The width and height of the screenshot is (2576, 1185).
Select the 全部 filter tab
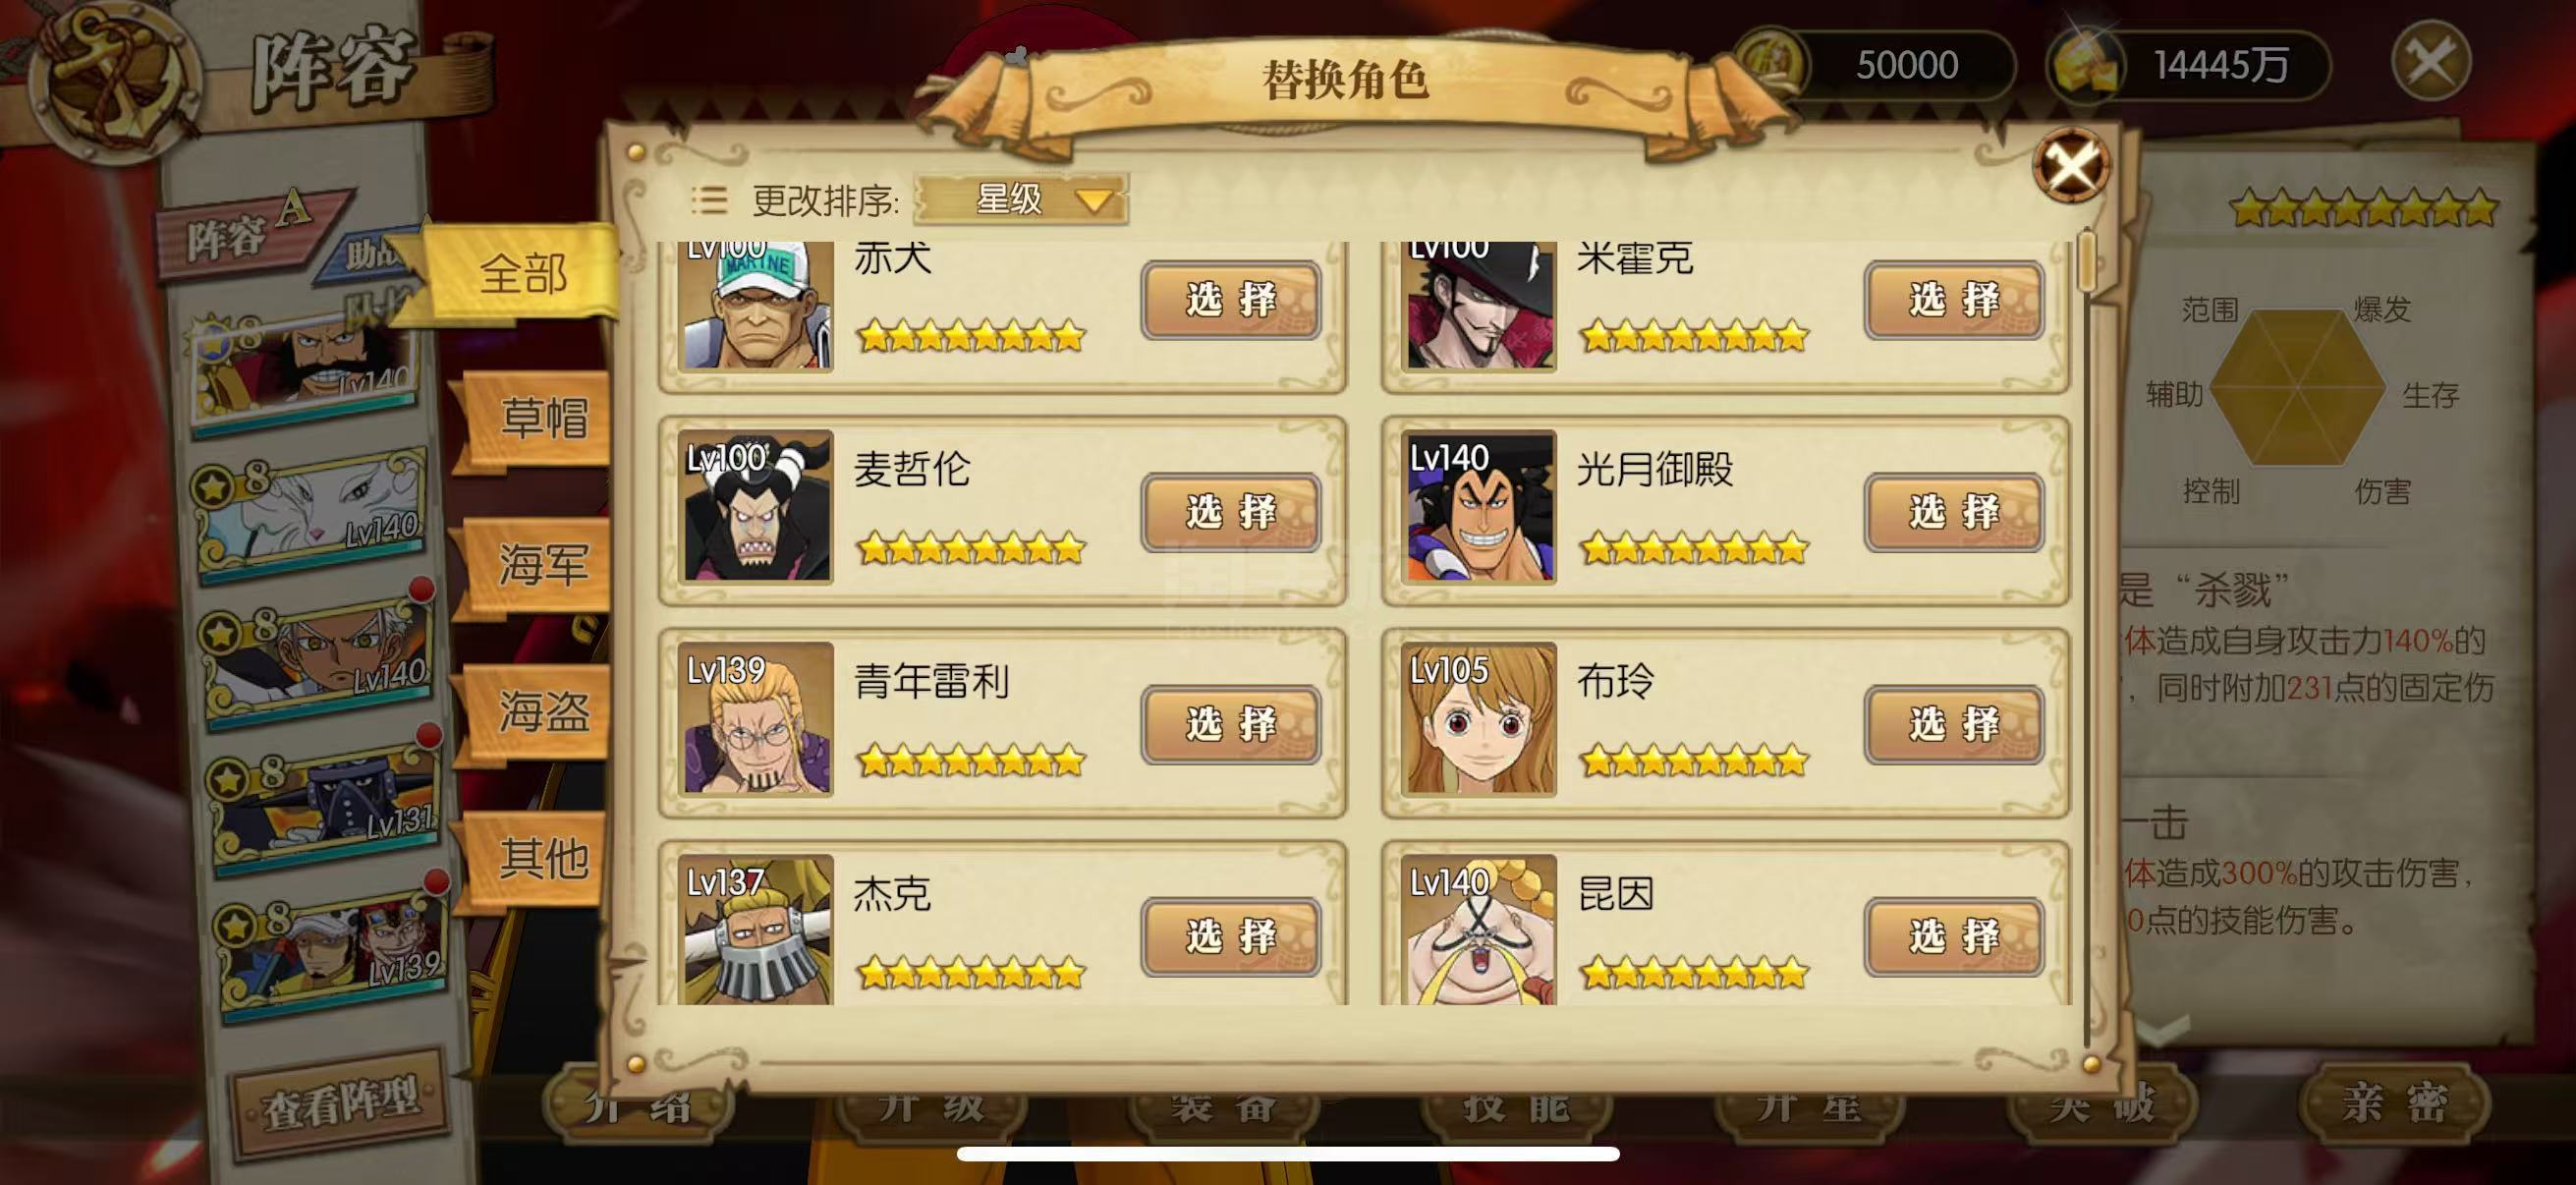[524, 273]
